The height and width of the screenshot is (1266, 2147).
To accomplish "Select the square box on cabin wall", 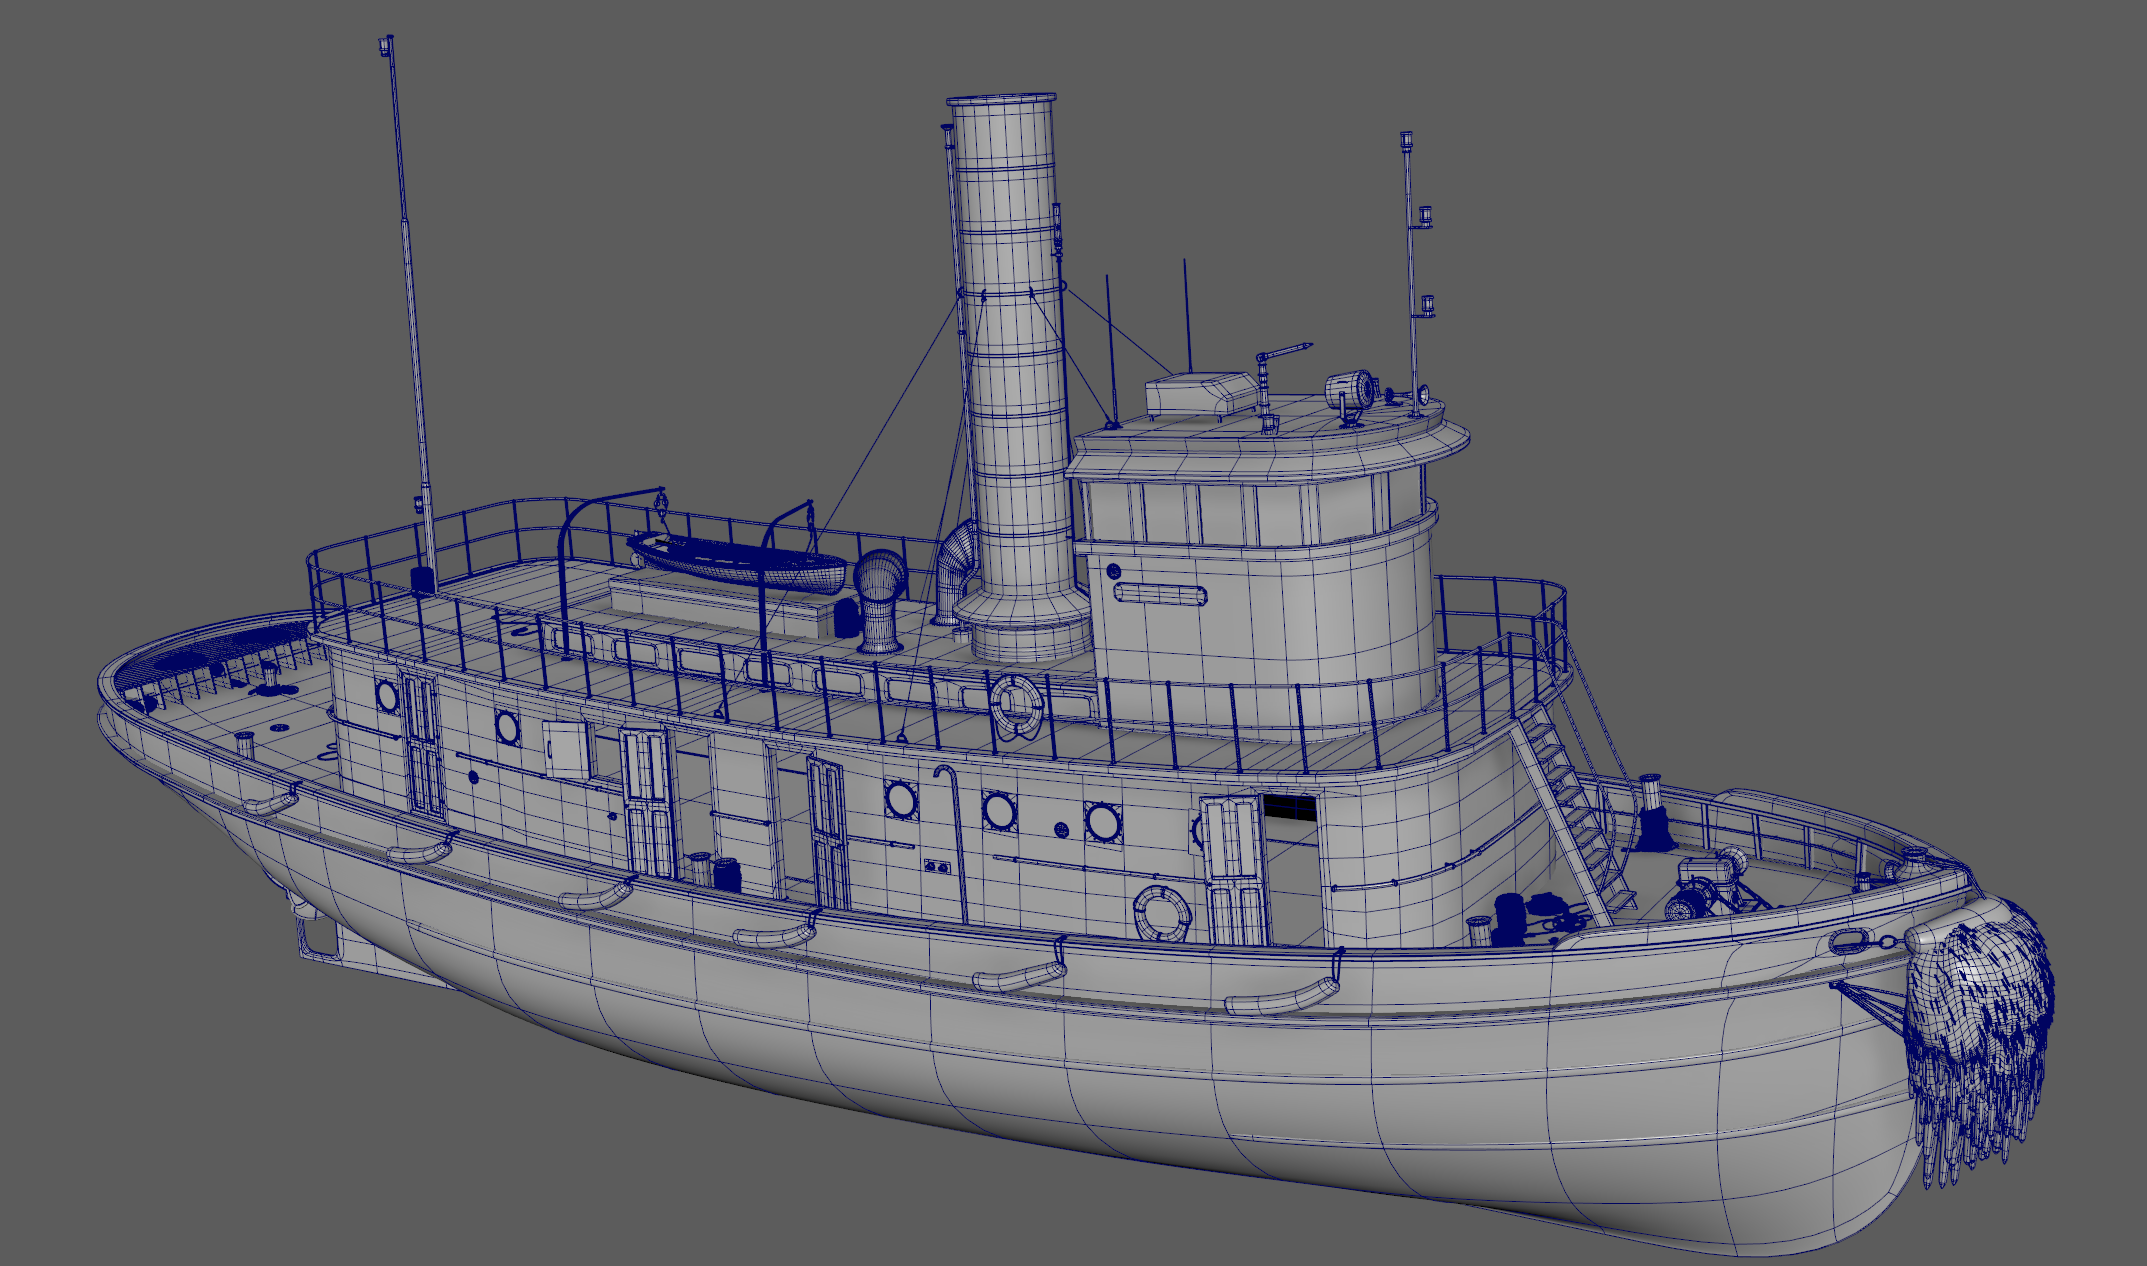I will tap(567, 750).
